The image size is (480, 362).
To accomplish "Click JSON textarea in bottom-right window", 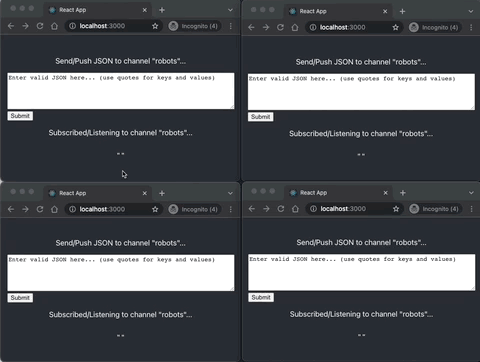I will click(362, 272).
